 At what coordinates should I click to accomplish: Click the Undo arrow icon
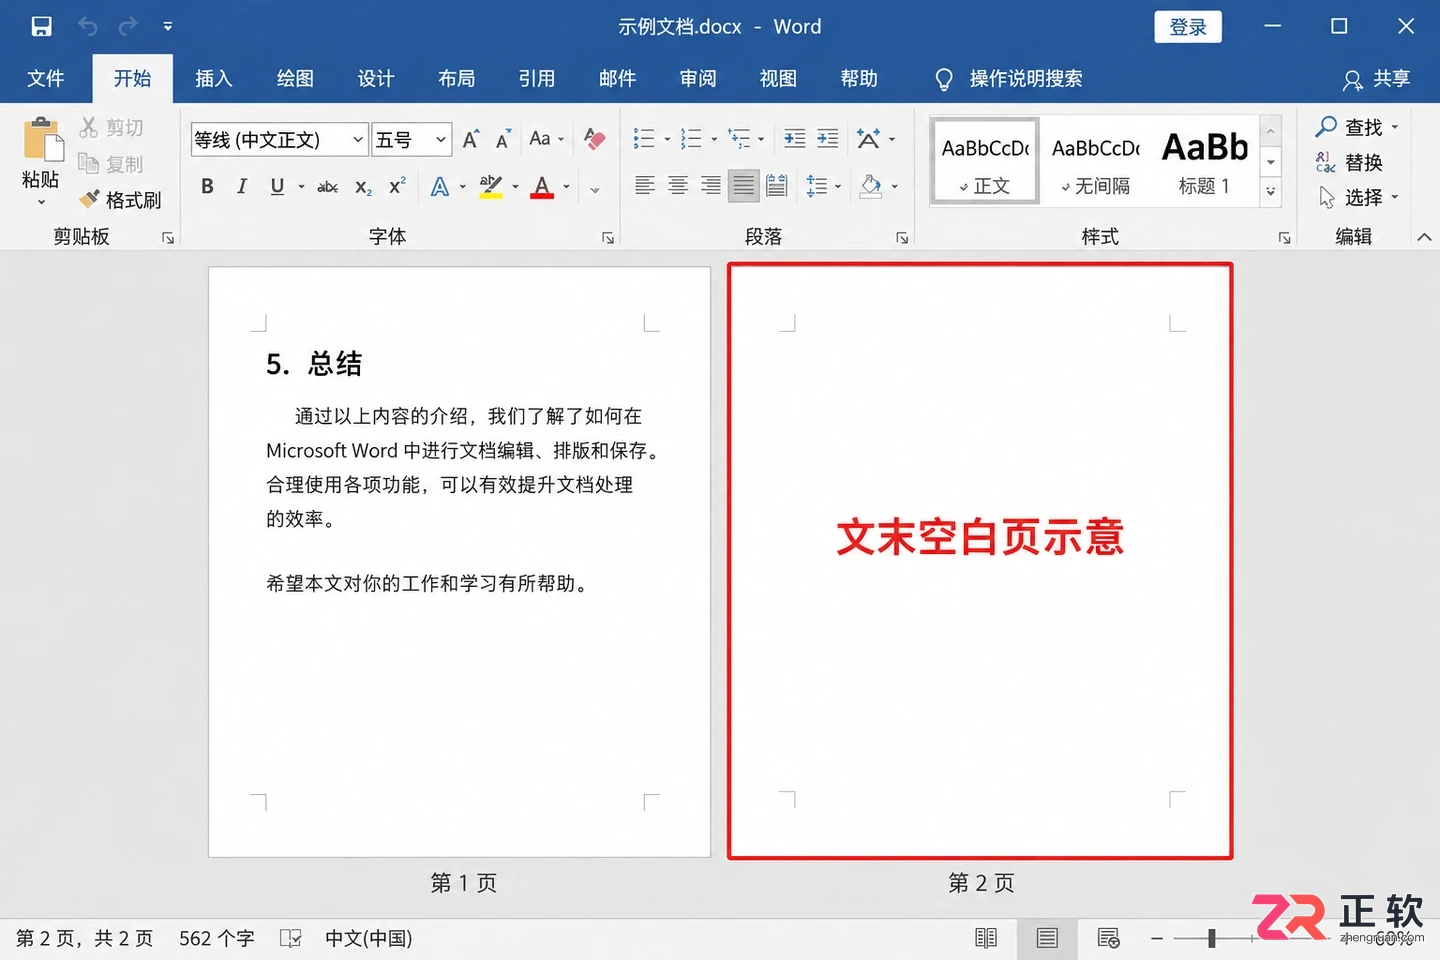pyautogui.click(x=88, y=27)
